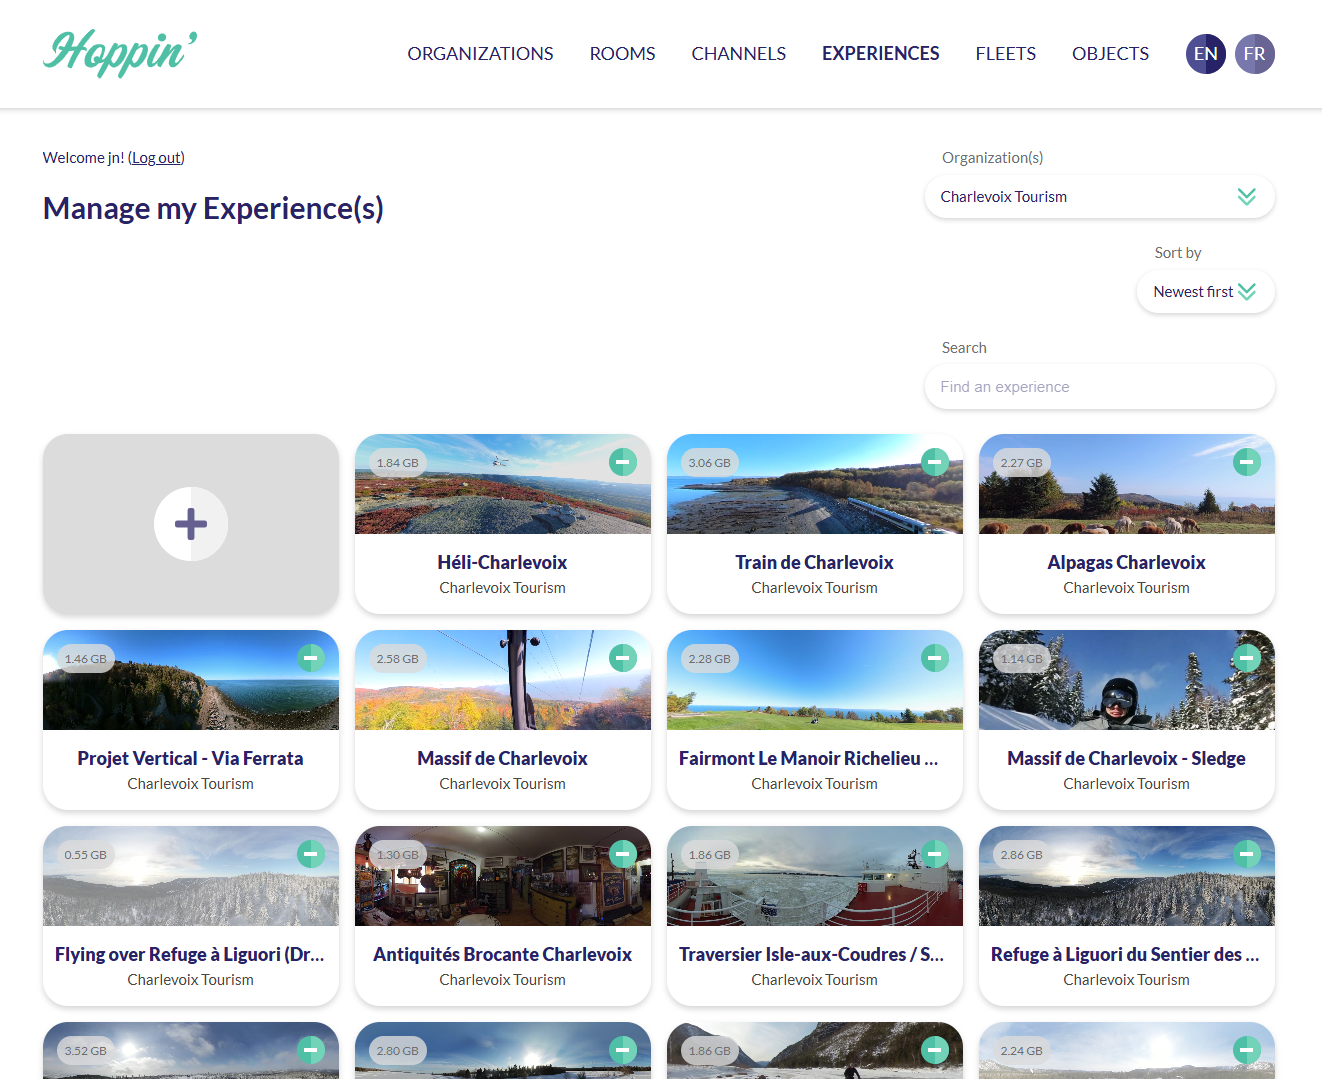The width and height of the screenshot is (1322, 1079).
Task: Click the Hoppin' logo
Action: [120, 53]
